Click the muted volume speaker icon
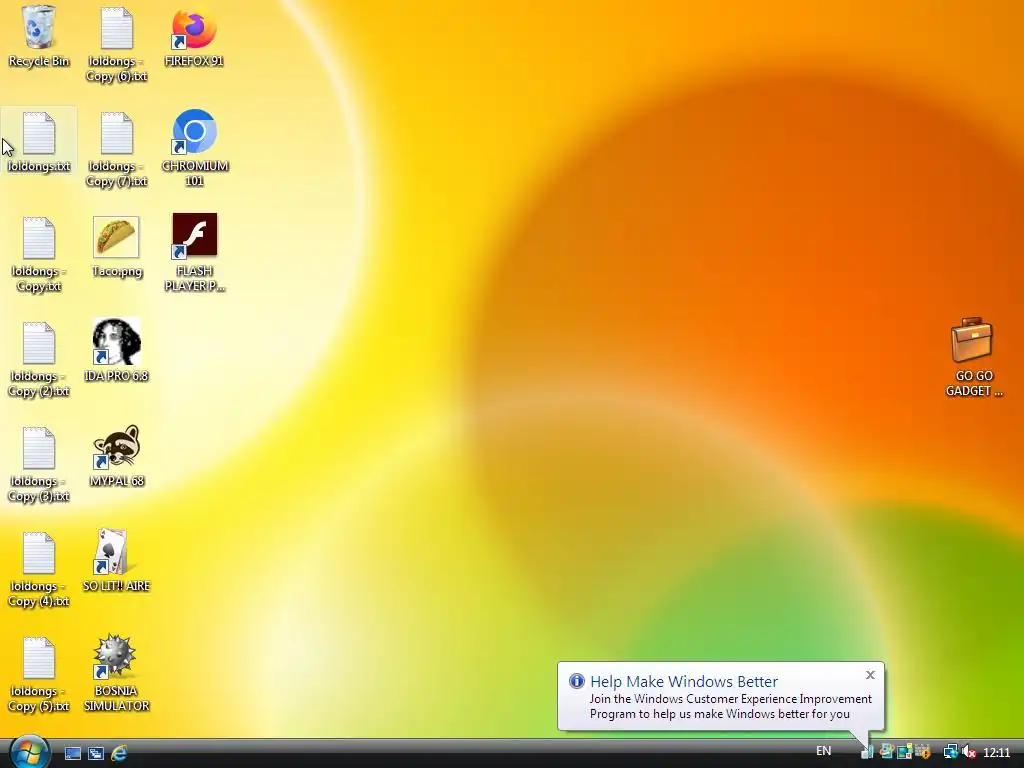Viewport: 1024px width, 768px height. point(969,752)
